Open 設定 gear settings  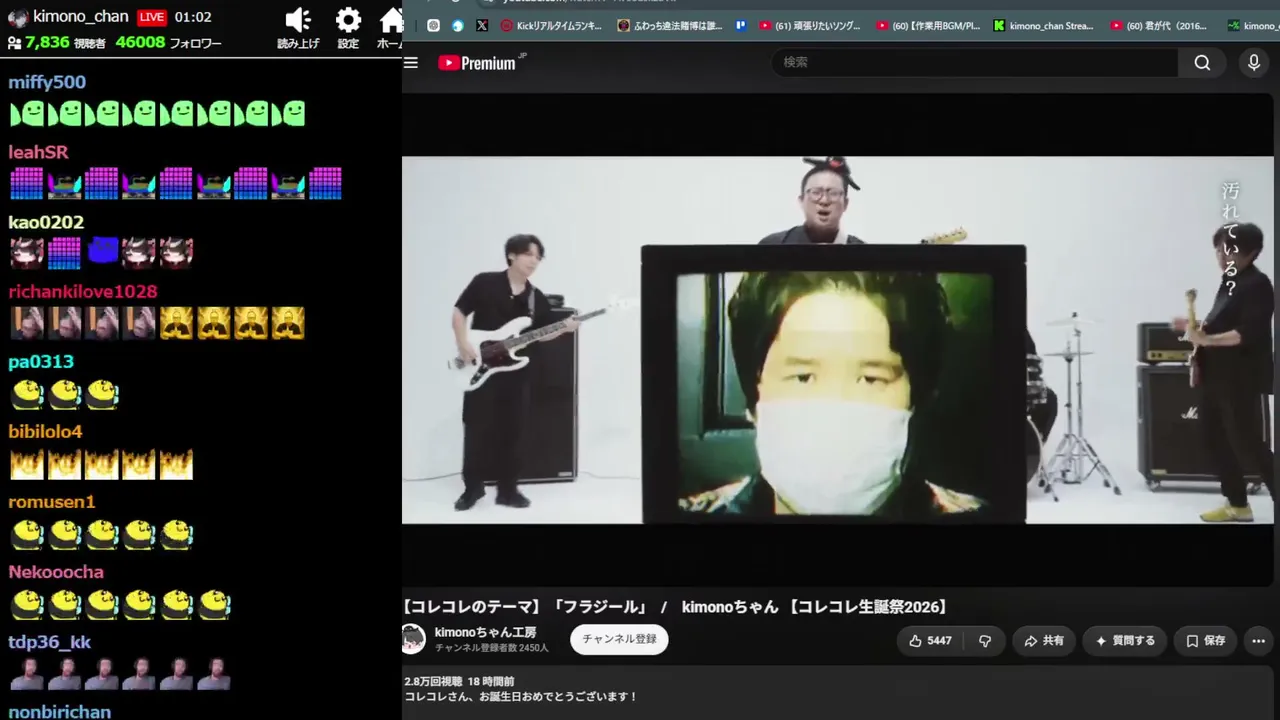pos(348,20)
